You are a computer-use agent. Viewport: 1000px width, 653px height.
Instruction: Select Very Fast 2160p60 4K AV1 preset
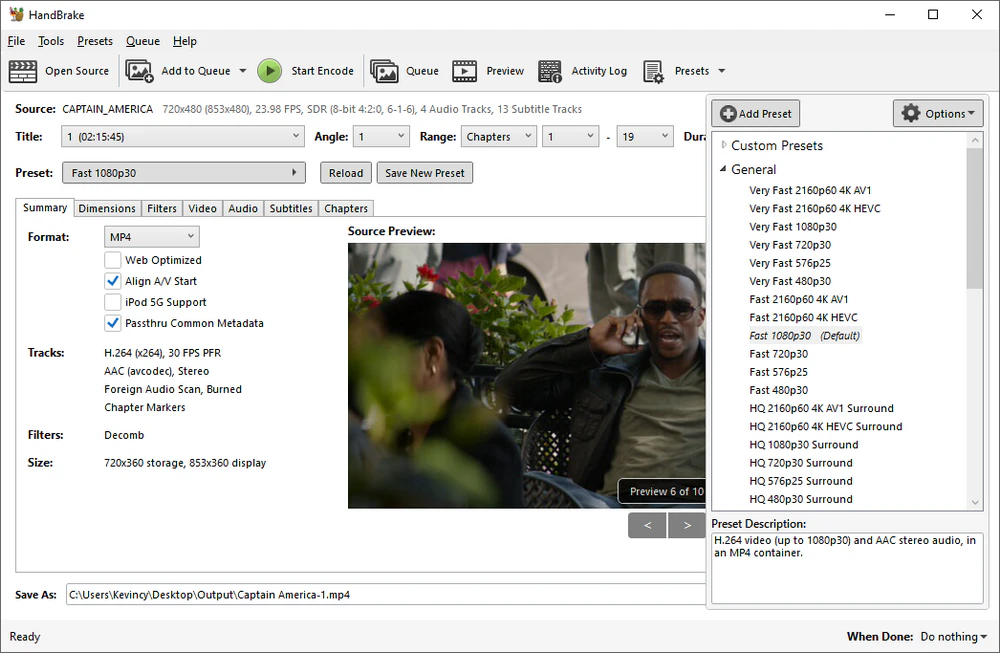click(810, 190)
